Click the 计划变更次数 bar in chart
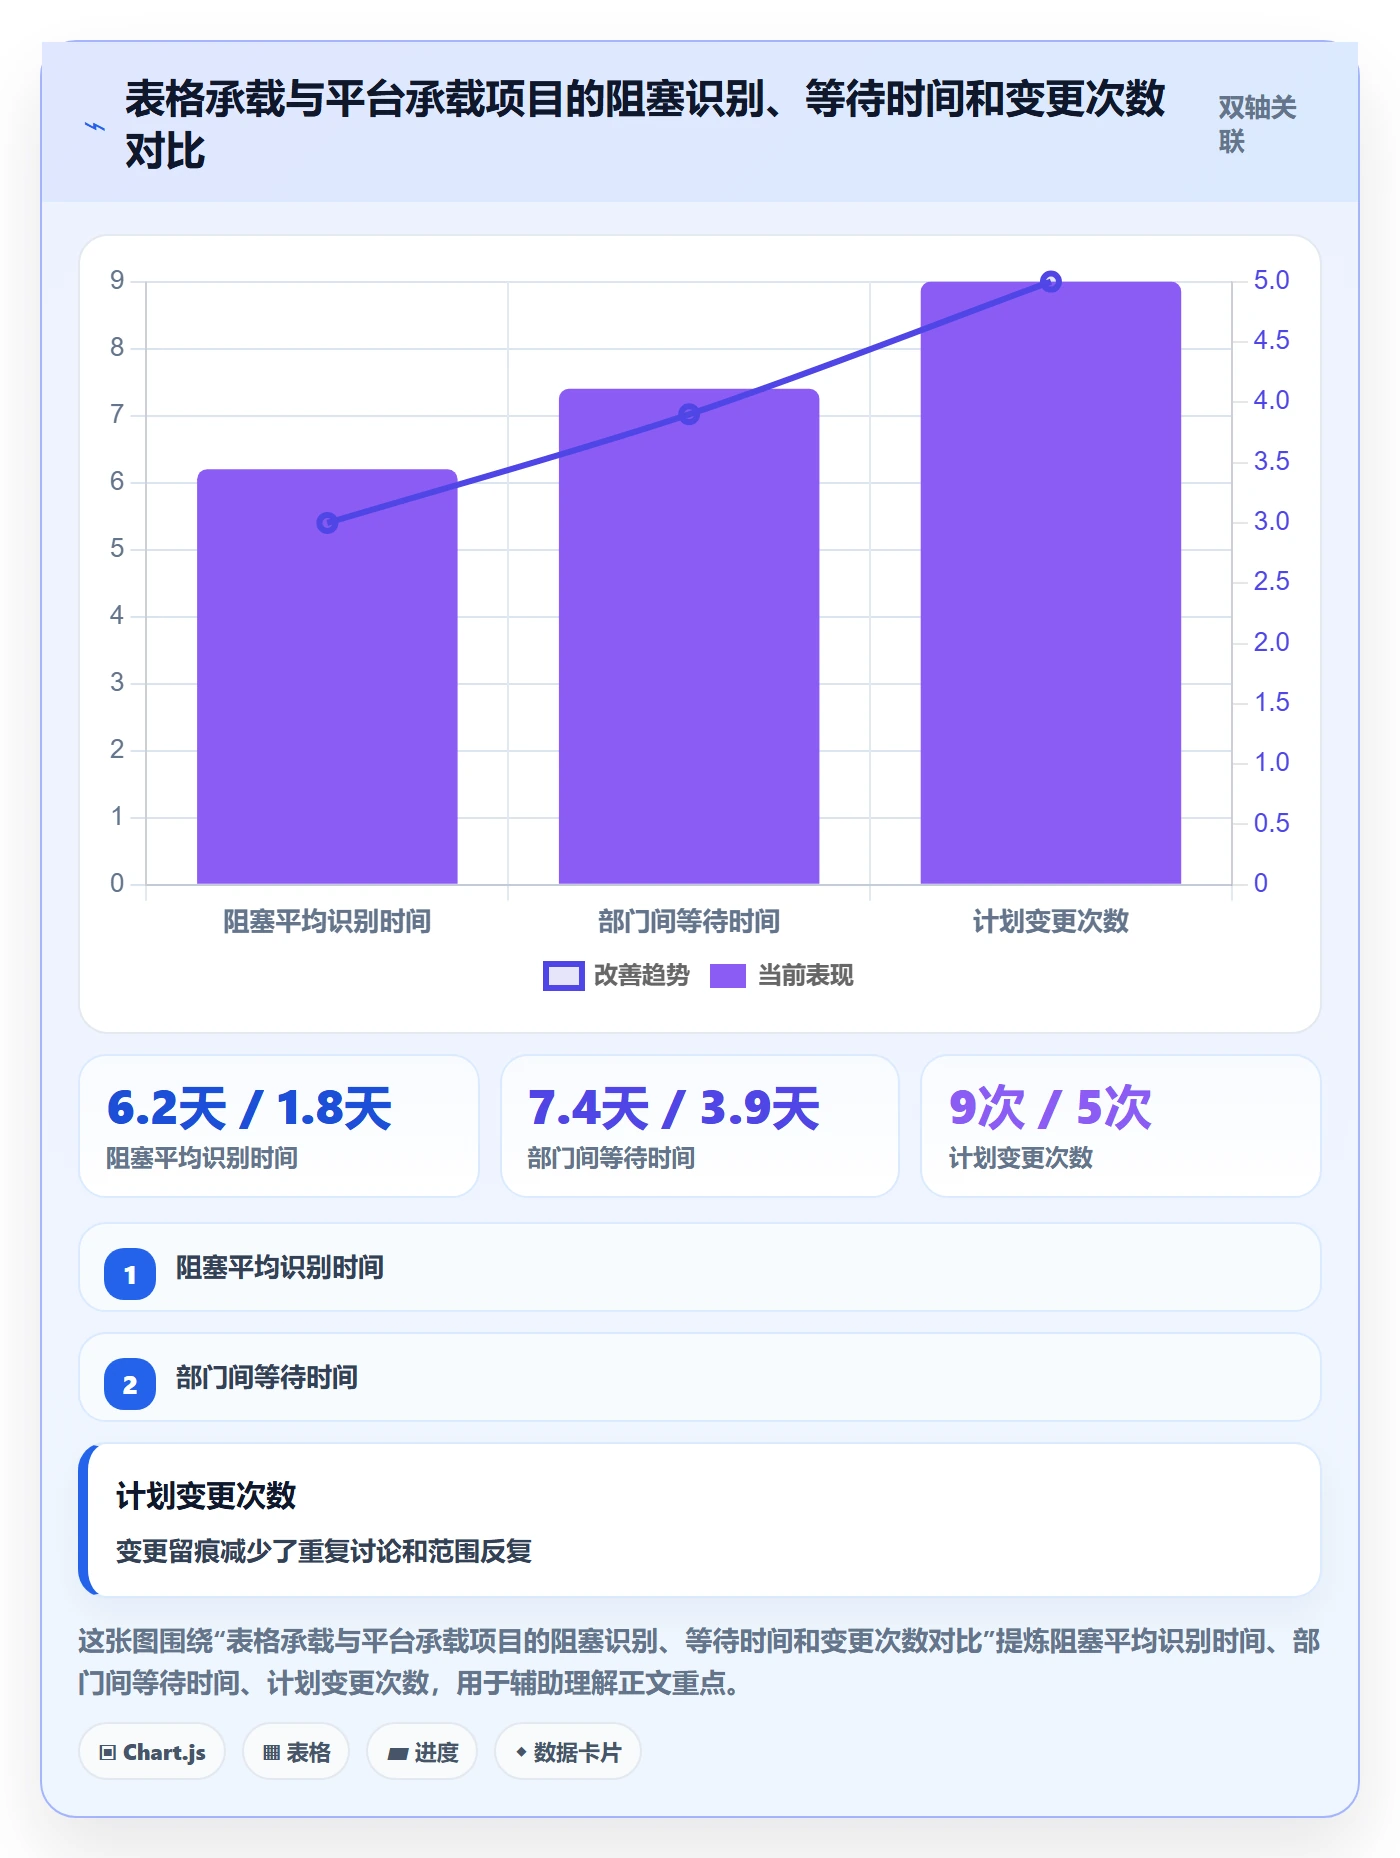The width and height of the screenshot is (1400, 1858). [x=1051, y=583]
